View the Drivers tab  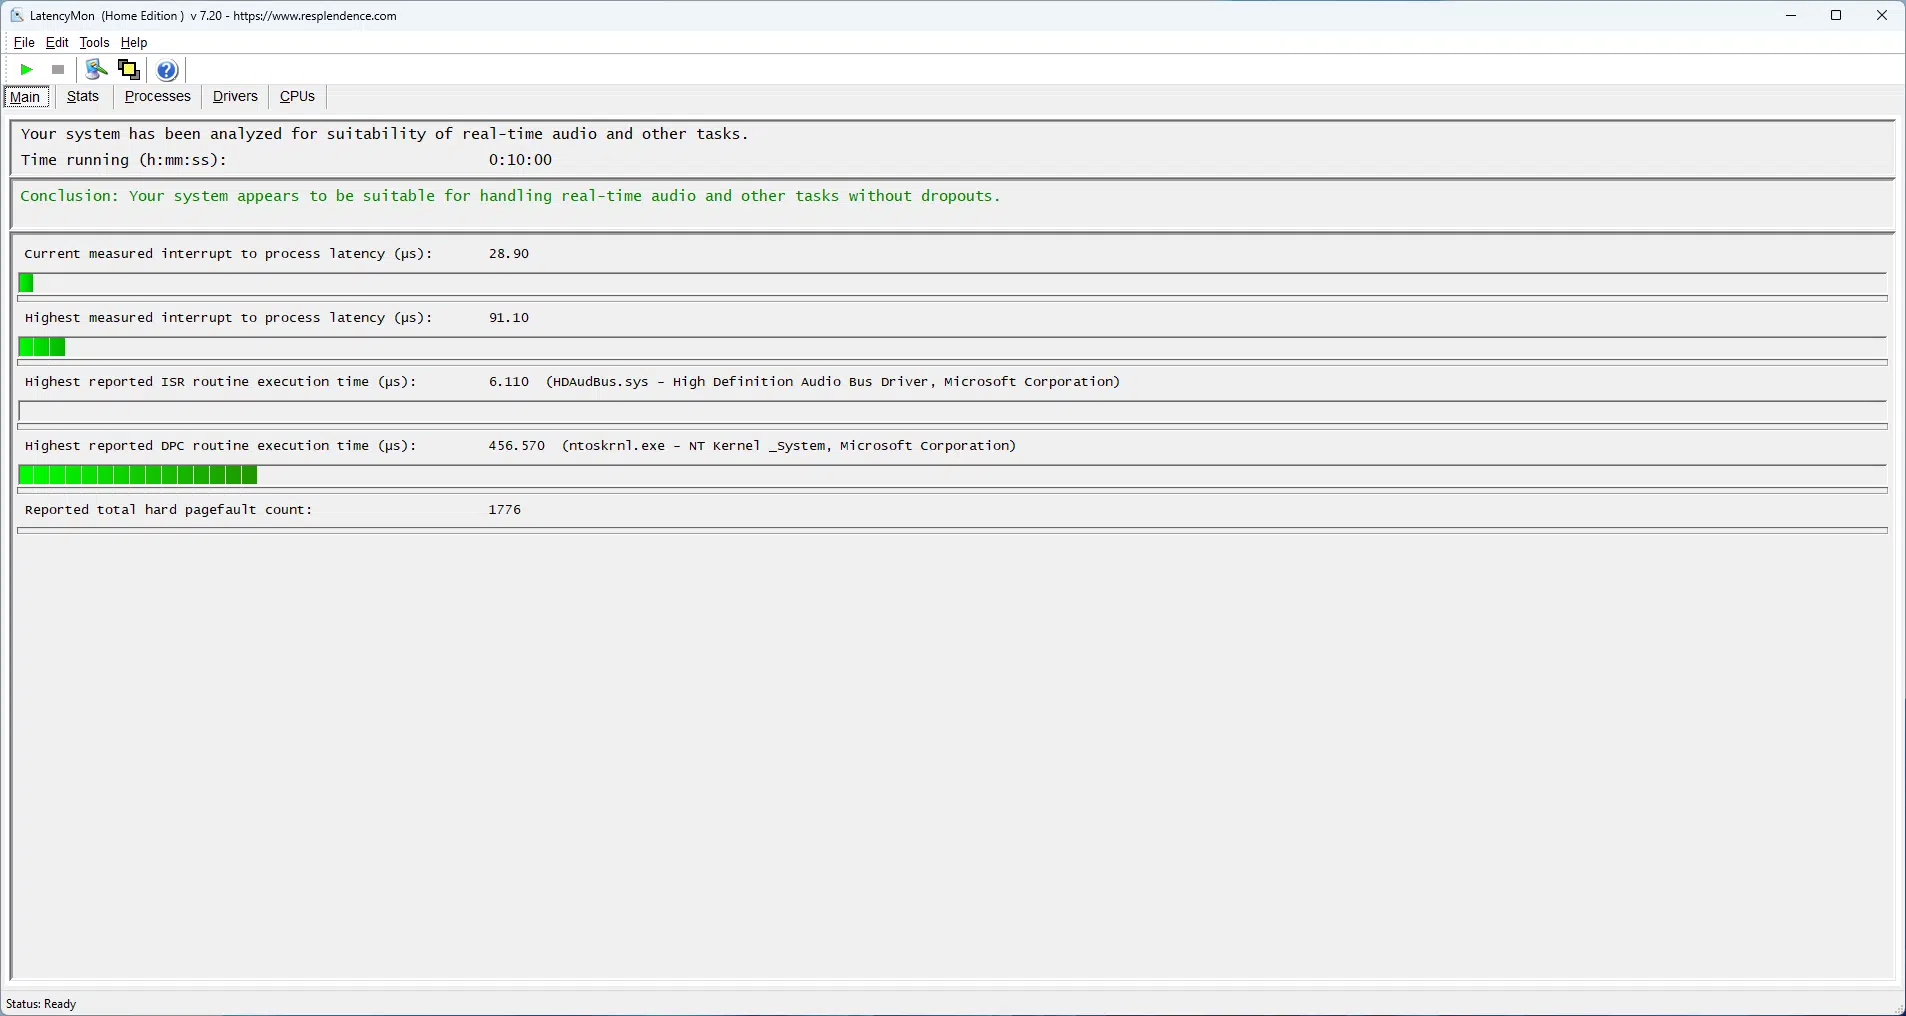point(235,97)
